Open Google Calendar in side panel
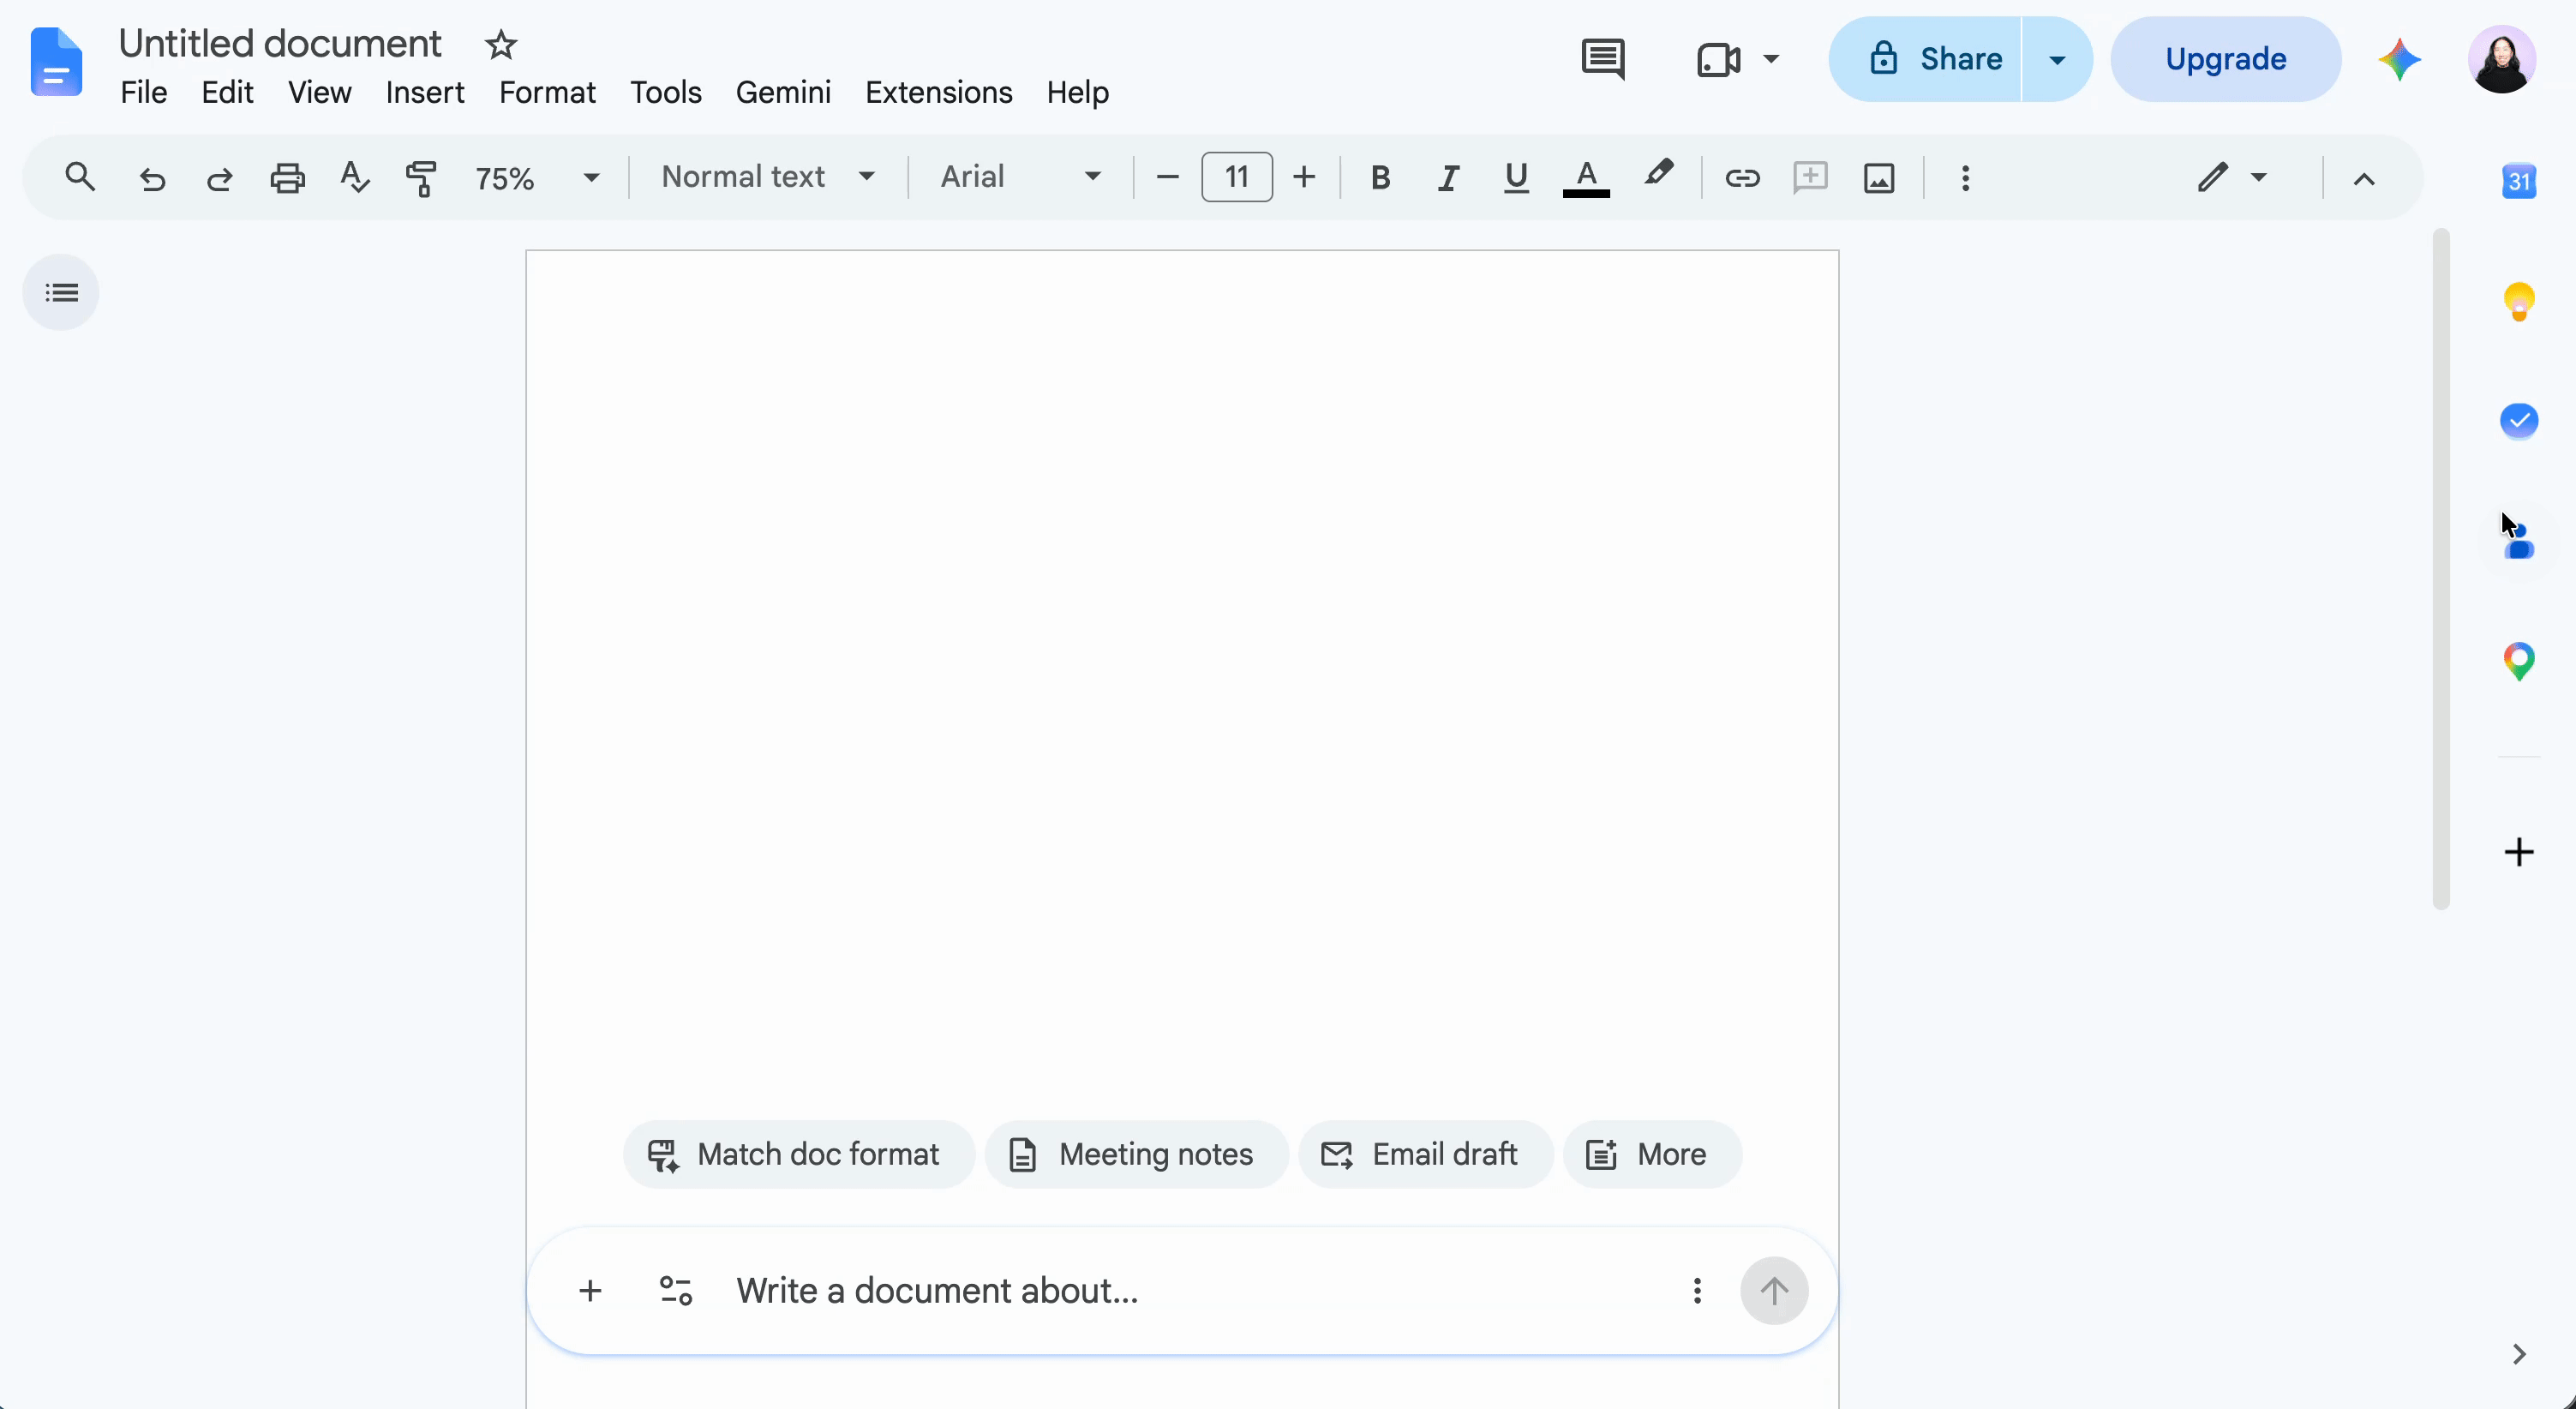This screenshot has width=2576, height=1409. point(2519,181)
